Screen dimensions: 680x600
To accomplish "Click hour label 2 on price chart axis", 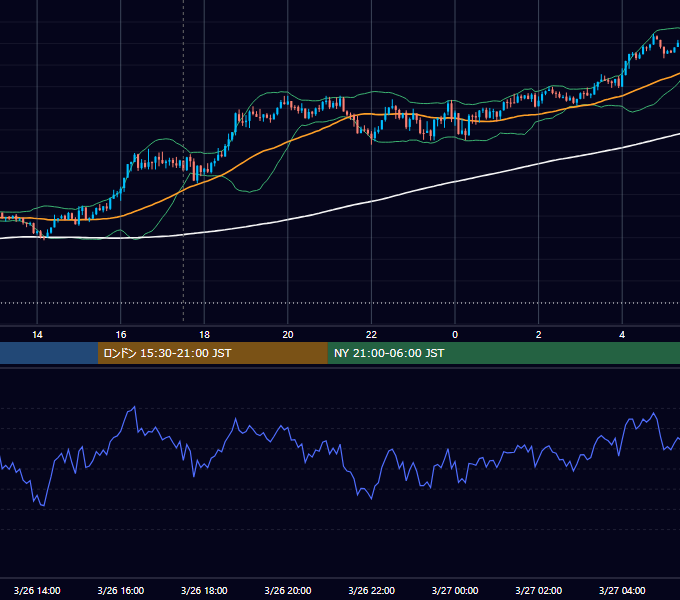I will pos(539,335).
